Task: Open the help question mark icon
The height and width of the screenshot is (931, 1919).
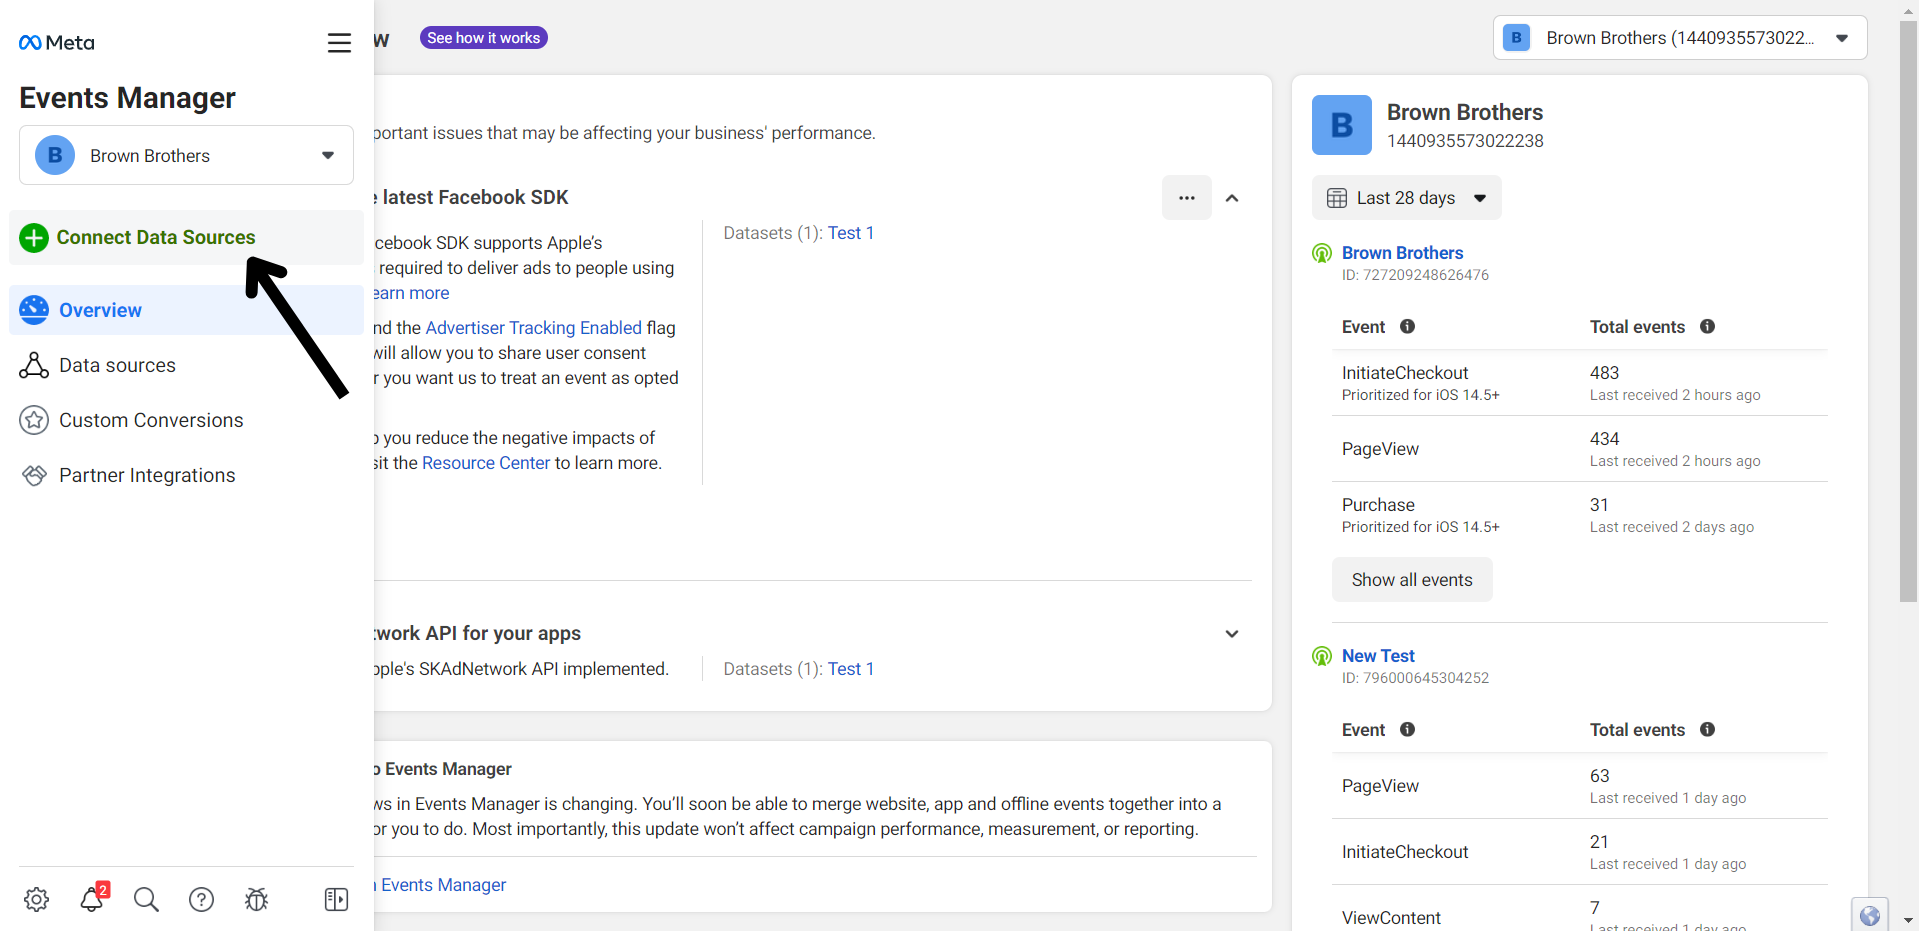Action: tap(201, 899)
